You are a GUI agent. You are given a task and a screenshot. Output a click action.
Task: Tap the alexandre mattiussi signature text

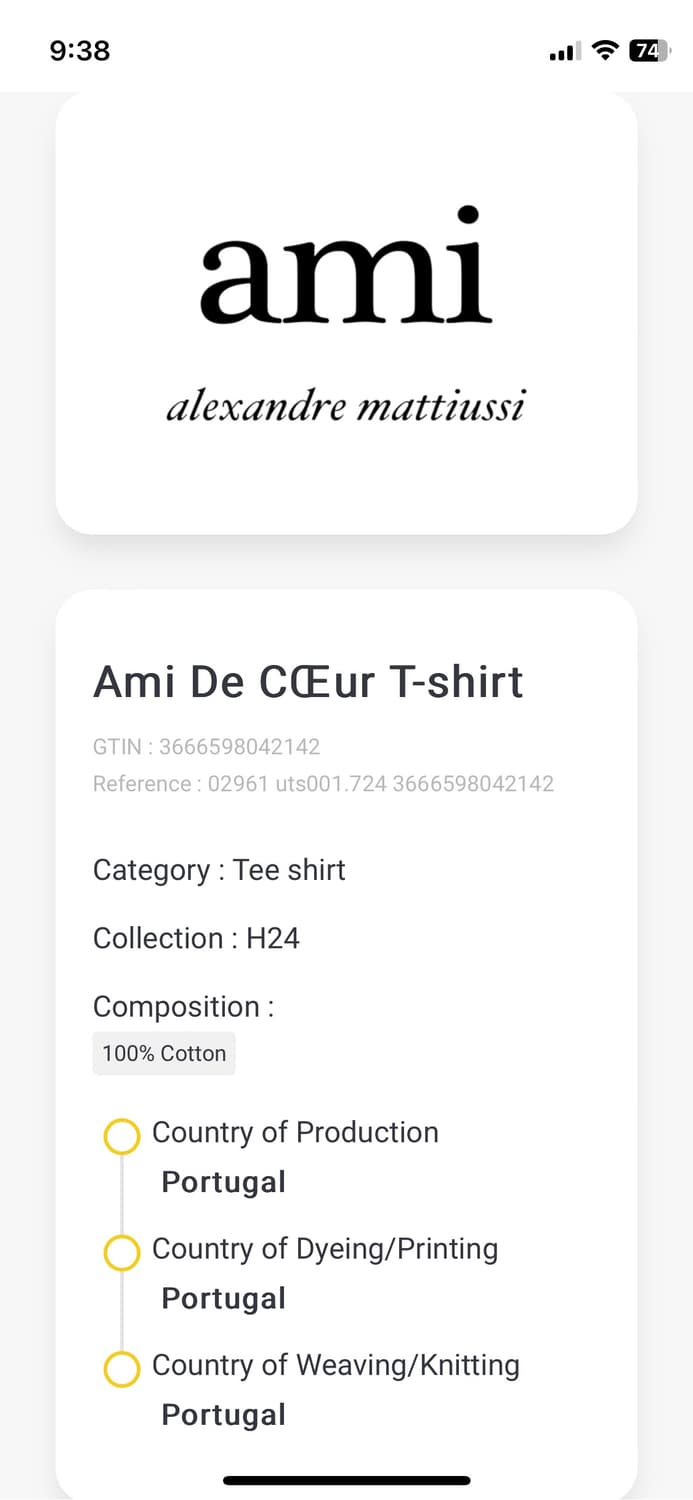pos(346,408)
